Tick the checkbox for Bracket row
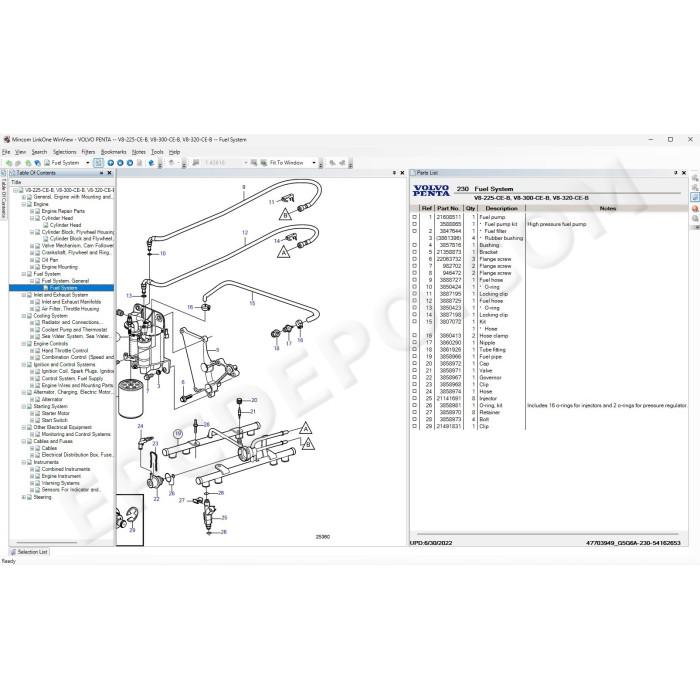Image resolution: width=700 pixels, height=700 pixels. [414, 252]
